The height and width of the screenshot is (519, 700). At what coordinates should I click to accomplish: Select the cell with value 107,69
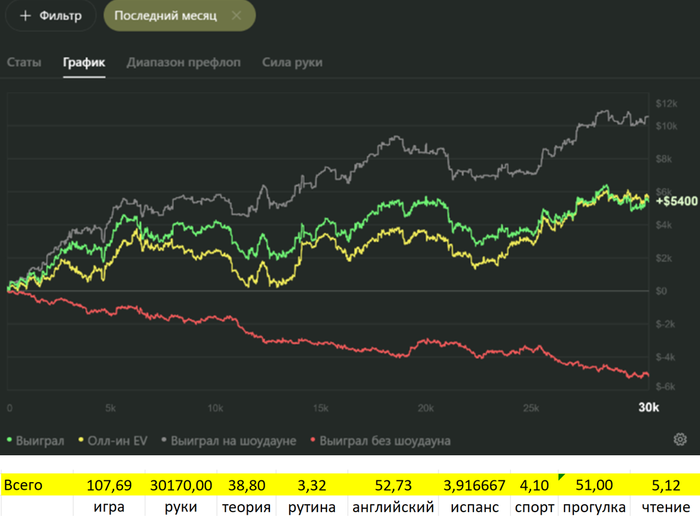coord(109,485)
